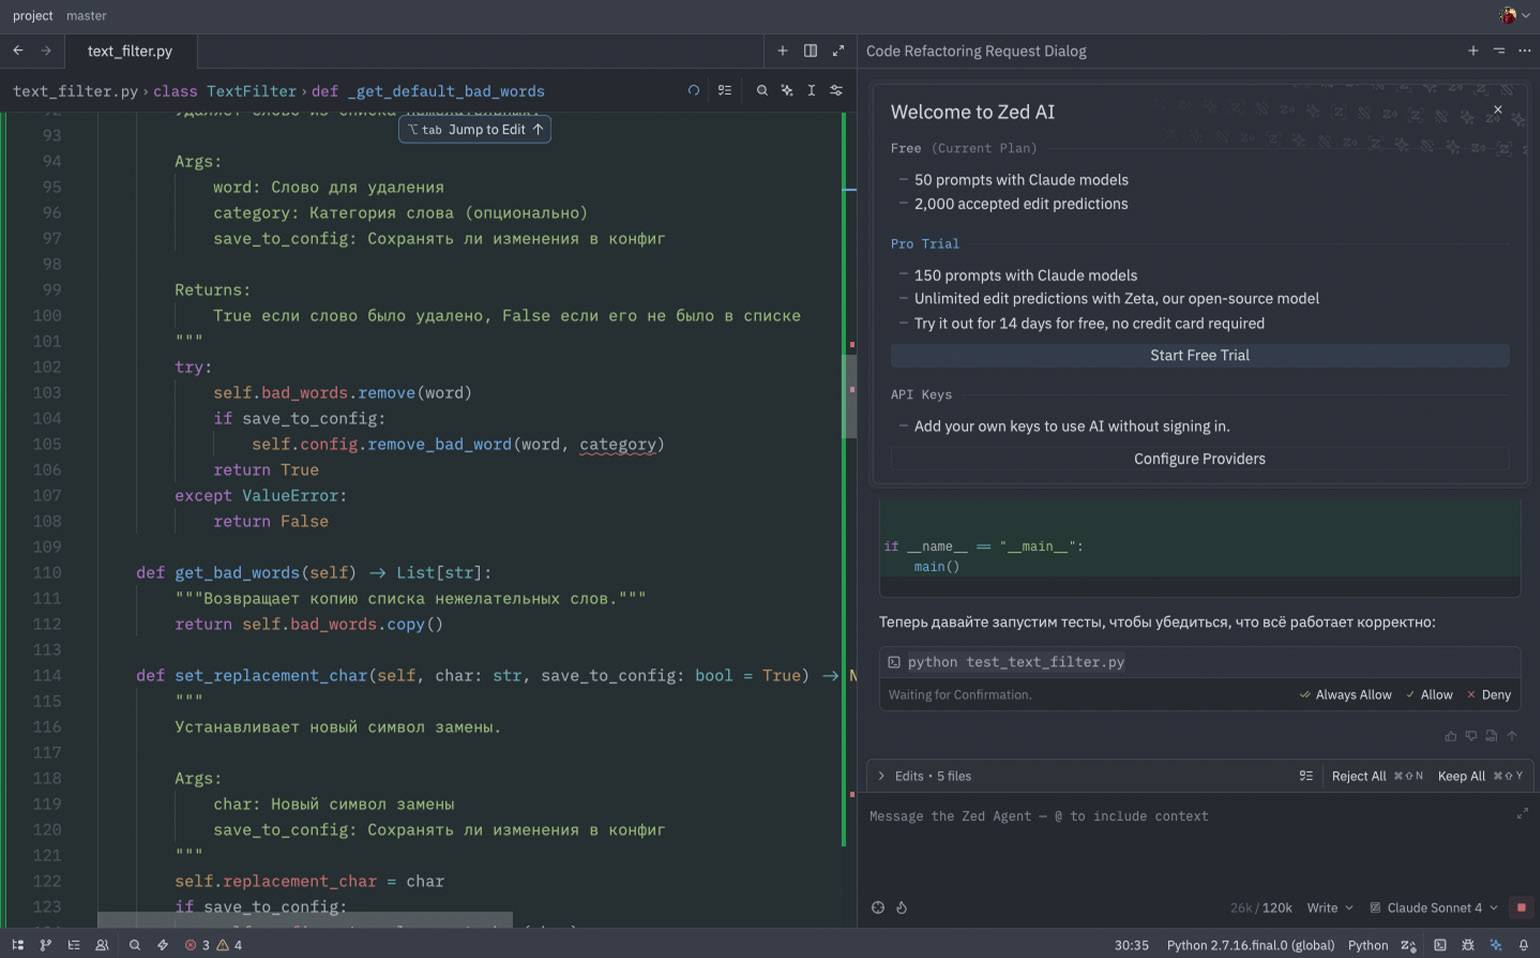Viewport: 1540px width, 958px height.
Task: Give thumbs up on the response
Action: click(1451, 736)
